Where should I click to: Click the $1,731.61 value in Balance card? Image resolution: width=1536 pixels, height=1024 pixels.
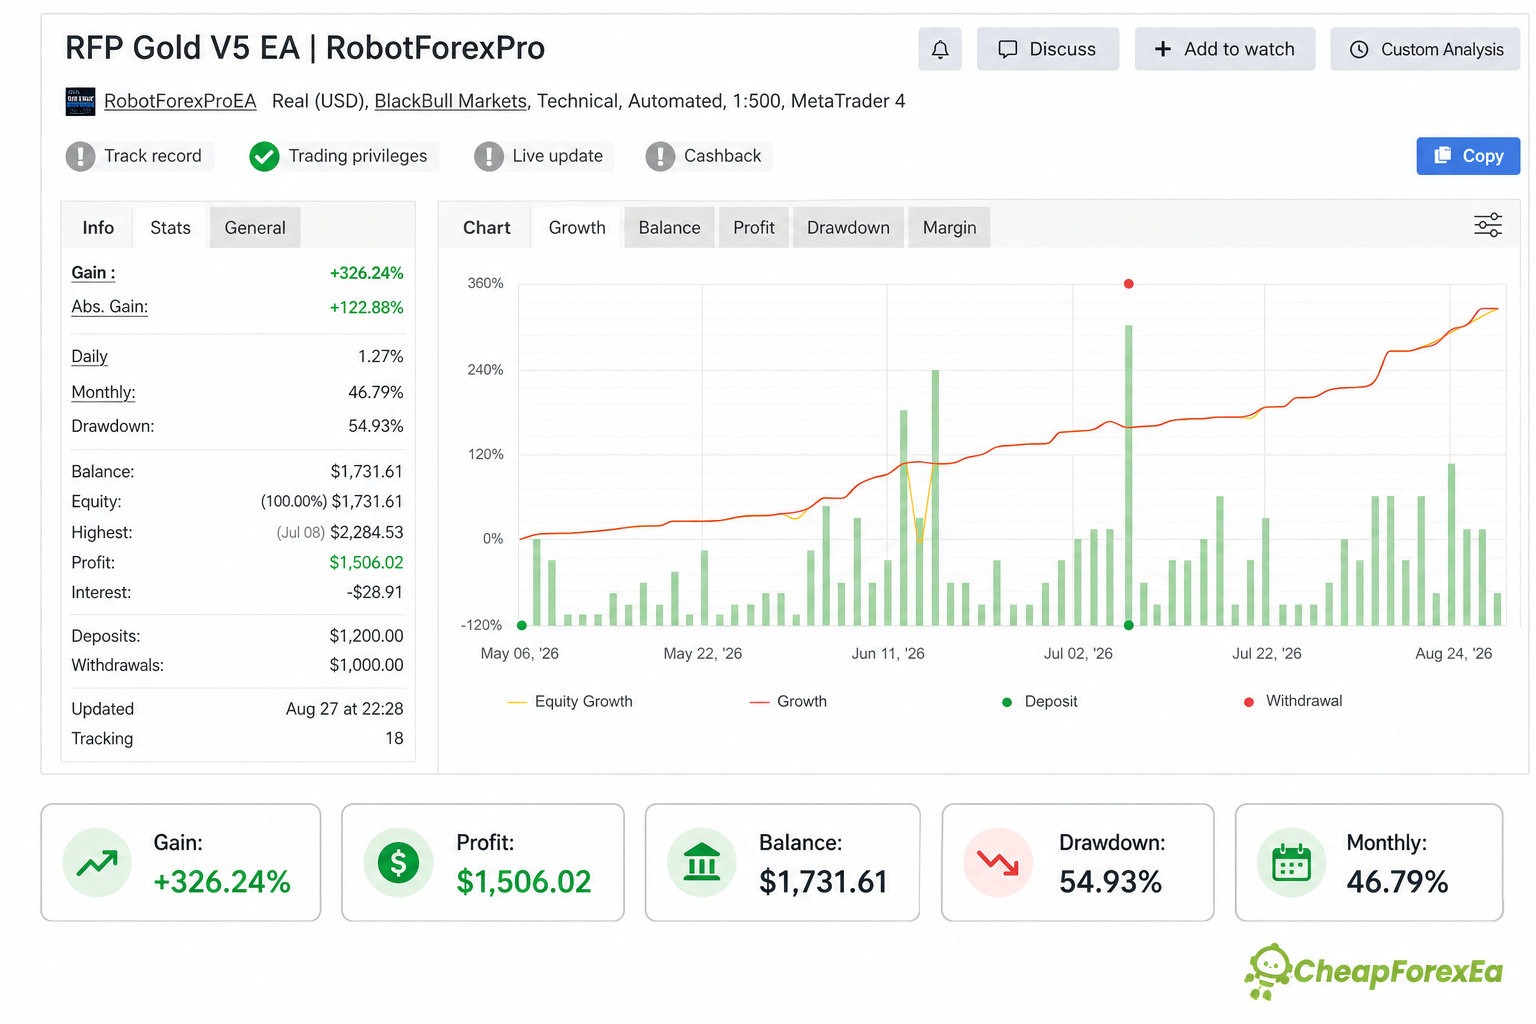823,882
